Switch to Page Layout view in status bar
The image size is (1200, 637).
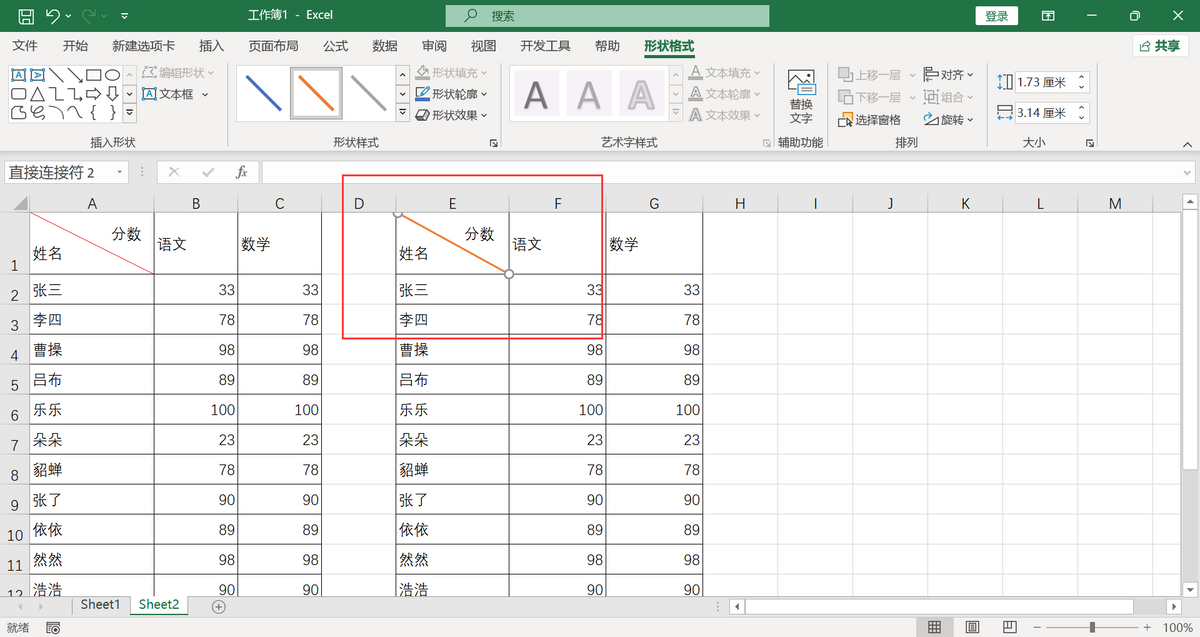[972, 627]
